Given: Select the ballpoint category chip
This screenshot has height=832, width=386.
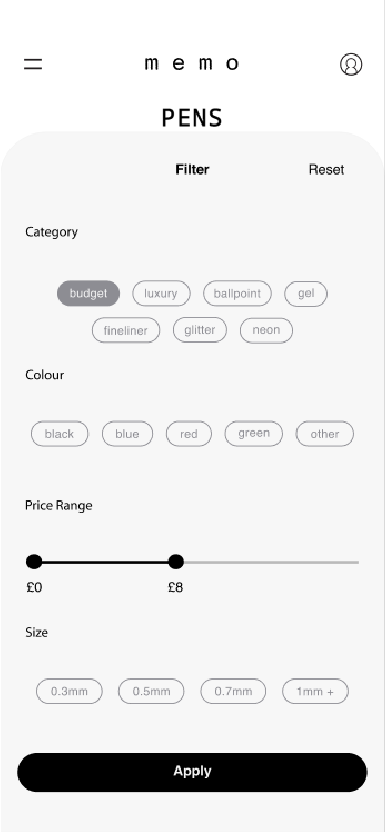Looking at the screenshot, I should (237, 293).
